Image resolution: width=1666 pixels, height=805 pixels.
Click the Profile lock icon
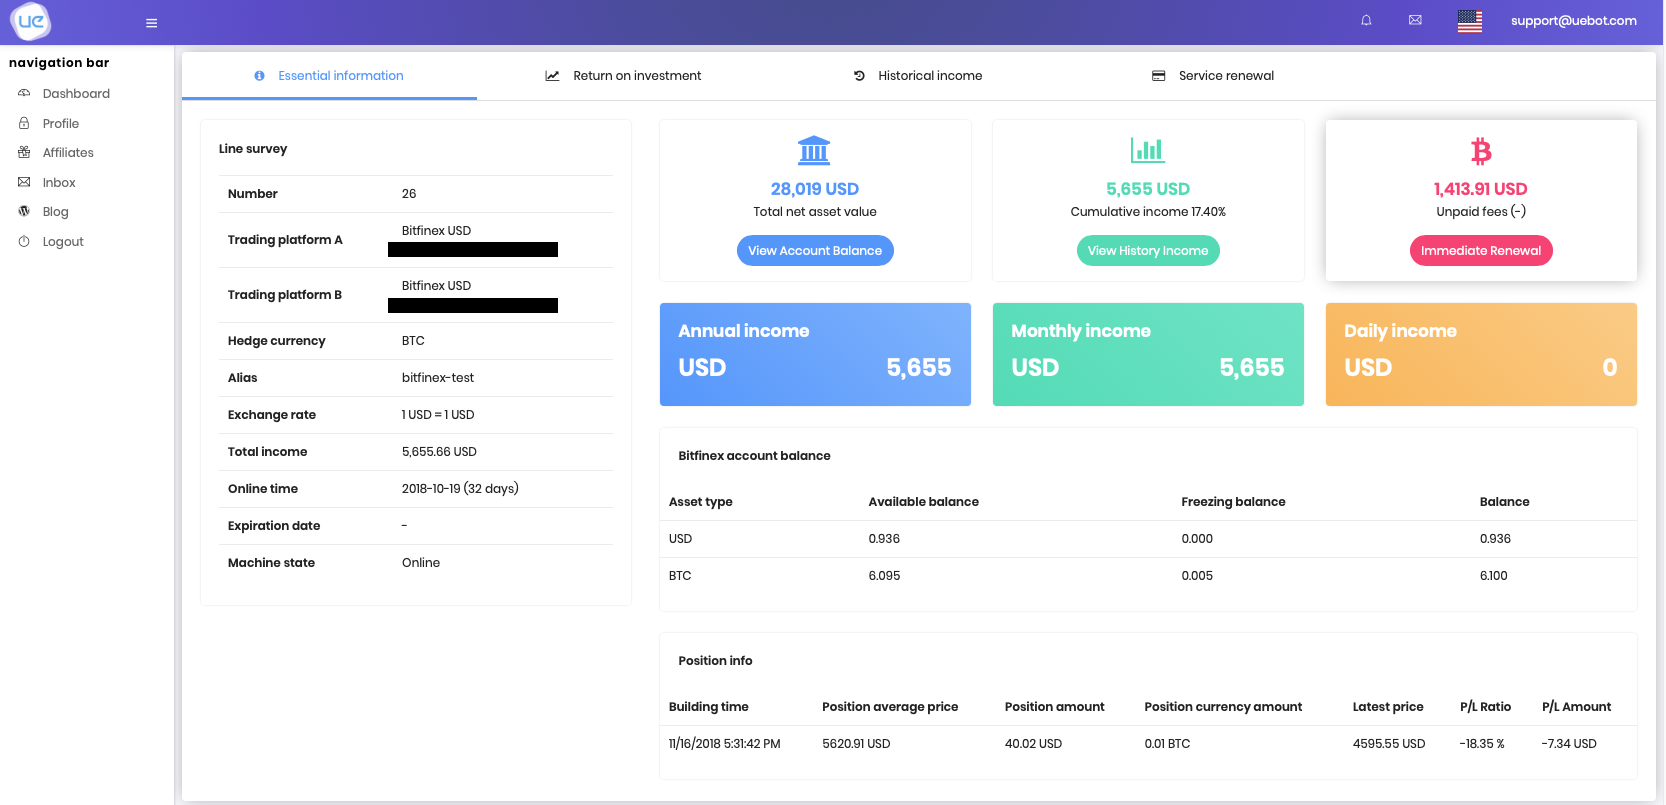pos(24,123)
